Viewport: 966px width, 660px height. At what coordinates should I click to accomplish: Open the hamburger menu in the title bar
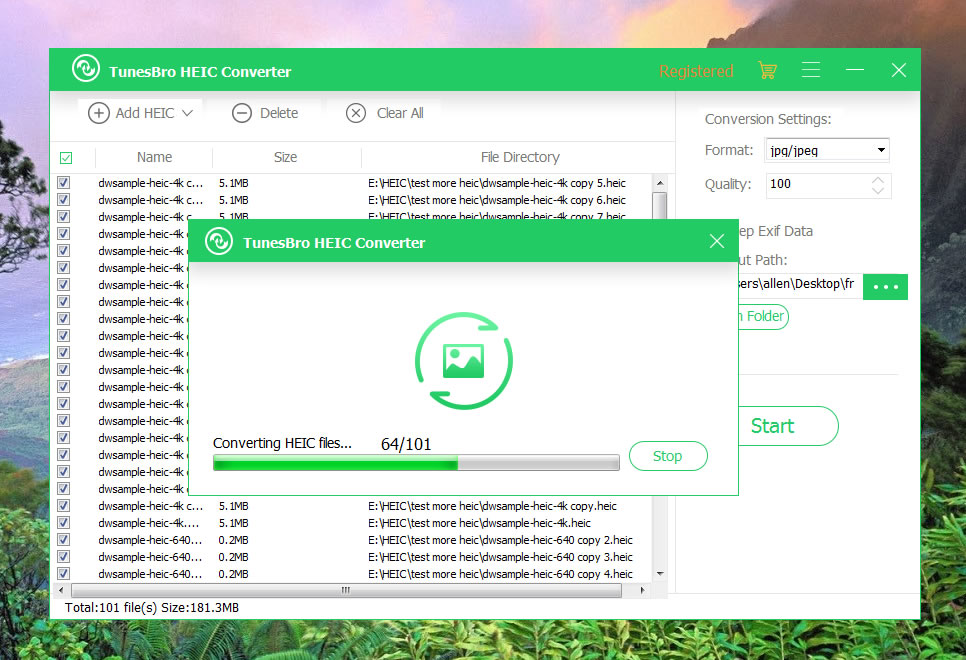click(811, 70)
